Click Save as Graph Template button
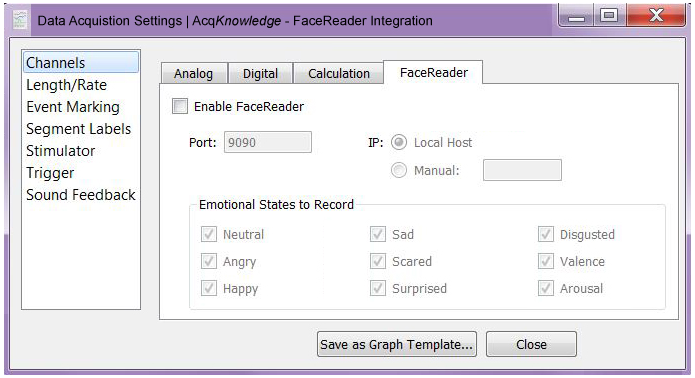Image resolution: width=695 pixels, height=378 pixels. pos(397,344)
